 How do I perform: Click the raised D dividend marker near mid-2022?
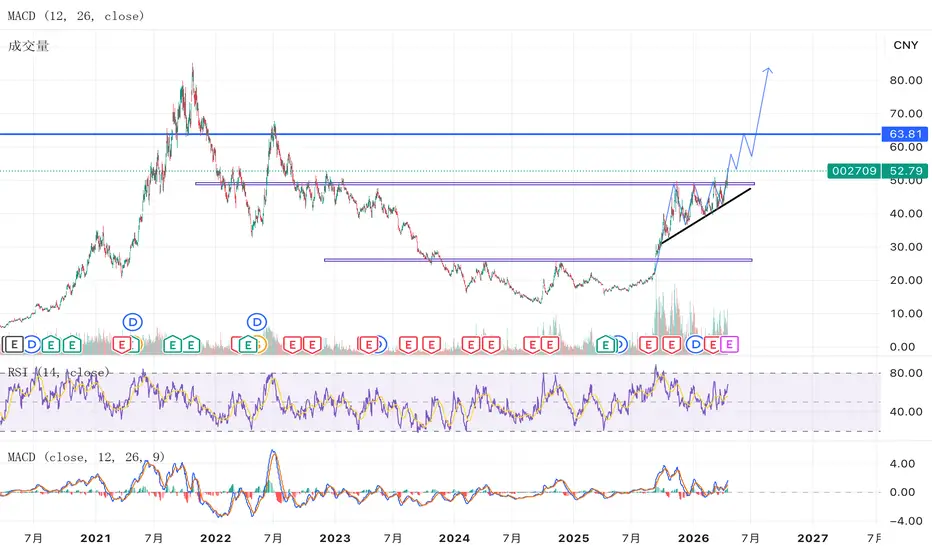point(257,322)
